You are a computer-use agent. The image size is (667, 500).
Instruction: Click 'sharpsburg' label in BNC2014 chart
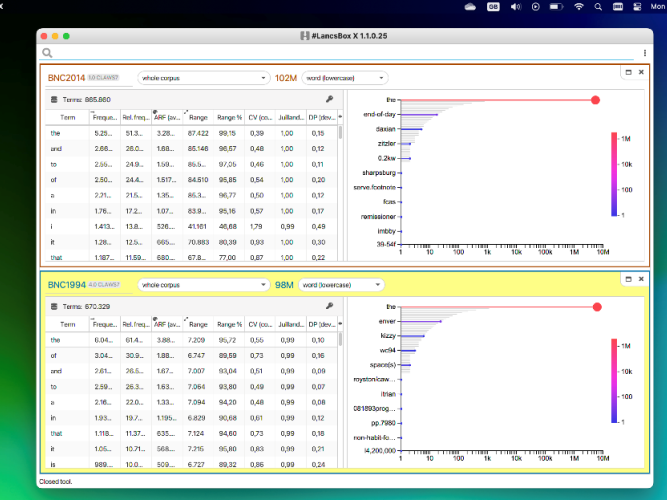point(379,172)
